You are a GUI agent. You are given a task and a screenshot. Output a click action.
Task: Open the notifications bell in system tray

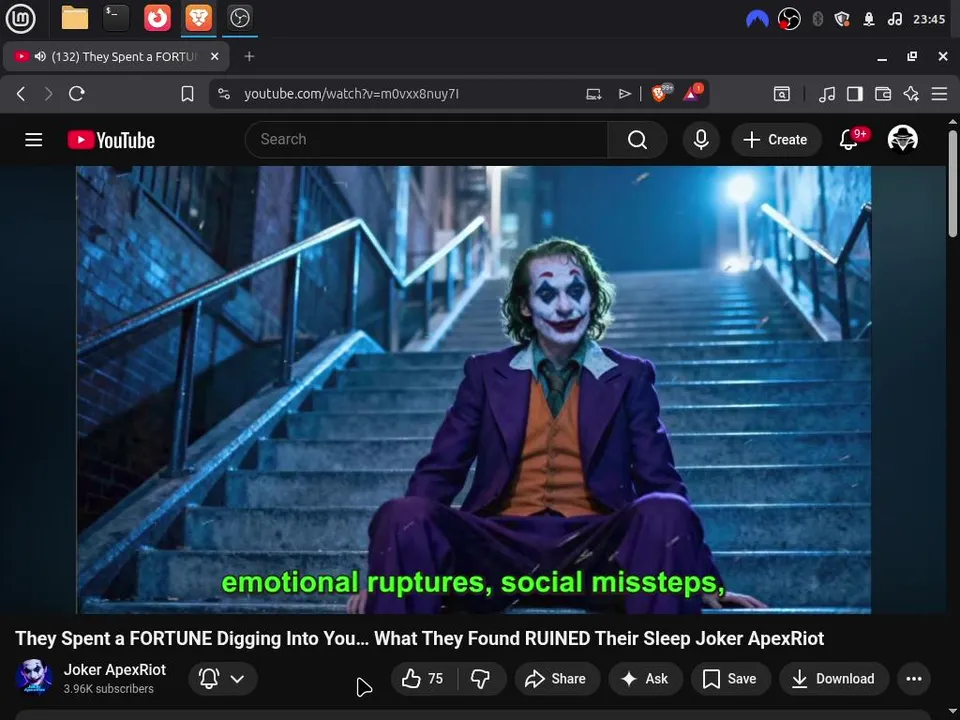pos(869,19)
